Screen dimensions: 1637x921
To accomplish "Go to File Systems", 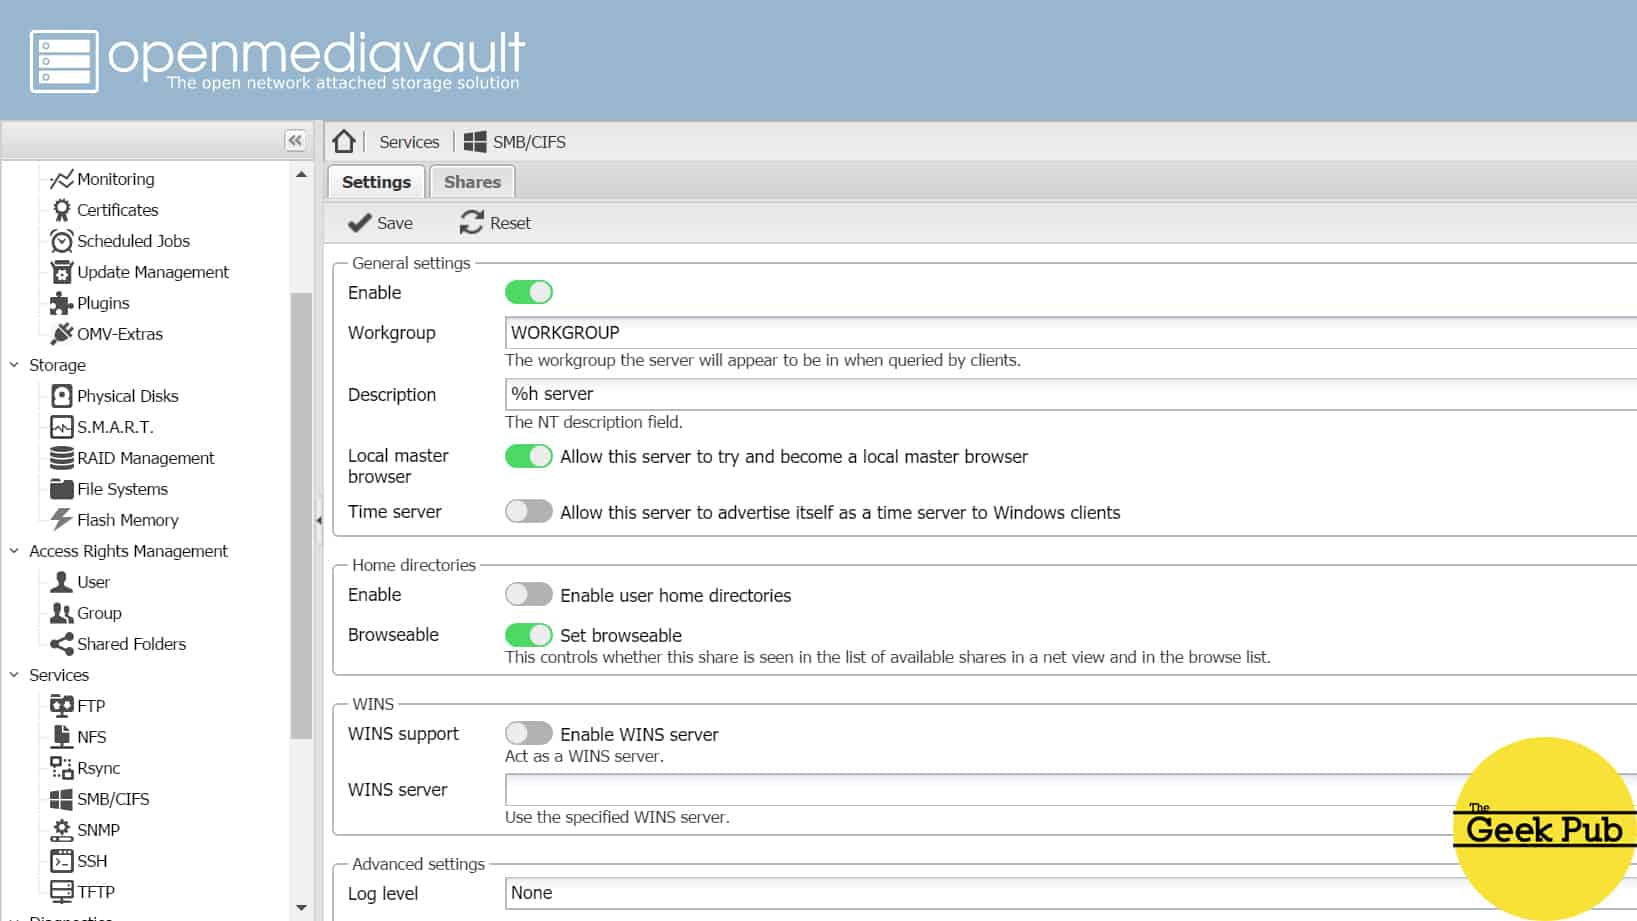I will [110, 489].
